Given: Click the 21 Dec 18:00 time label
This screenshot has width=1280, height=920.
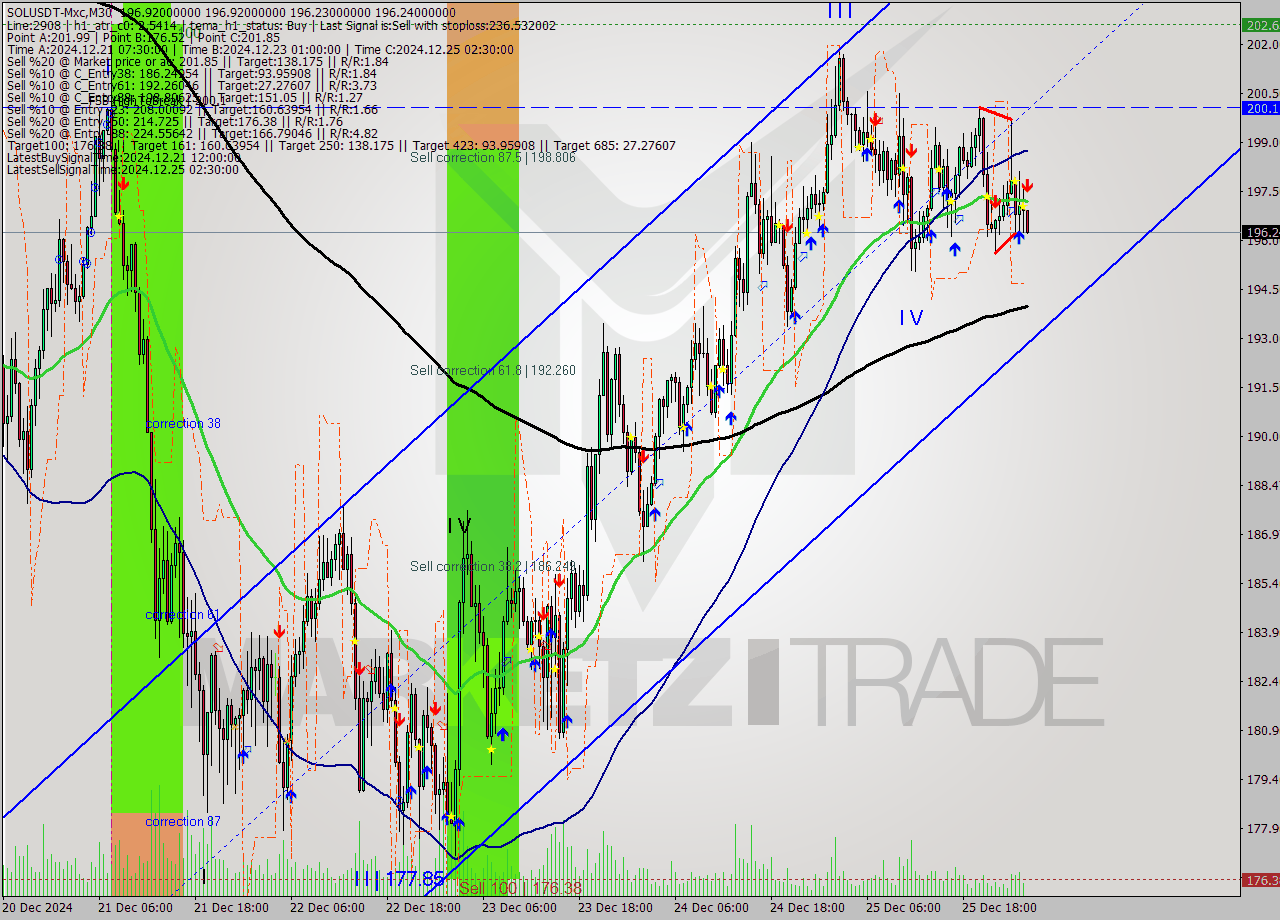Looking at the screenshot, I should pyautogui.click(x=231, y=908).
